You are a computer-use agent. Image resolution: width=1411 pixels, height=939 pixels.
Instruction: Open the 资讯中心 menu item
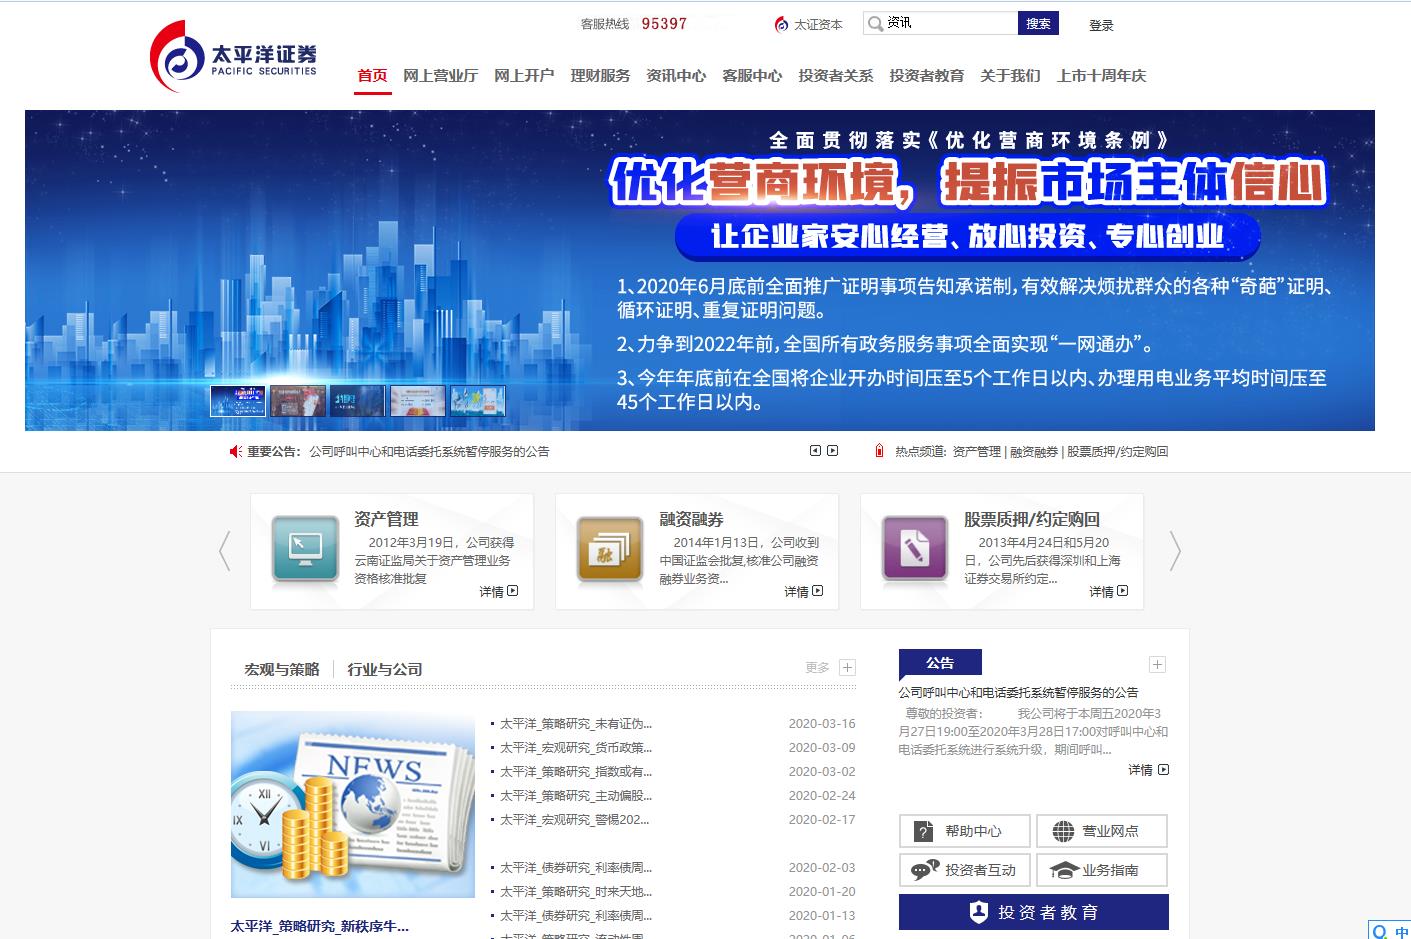point(676,75)
